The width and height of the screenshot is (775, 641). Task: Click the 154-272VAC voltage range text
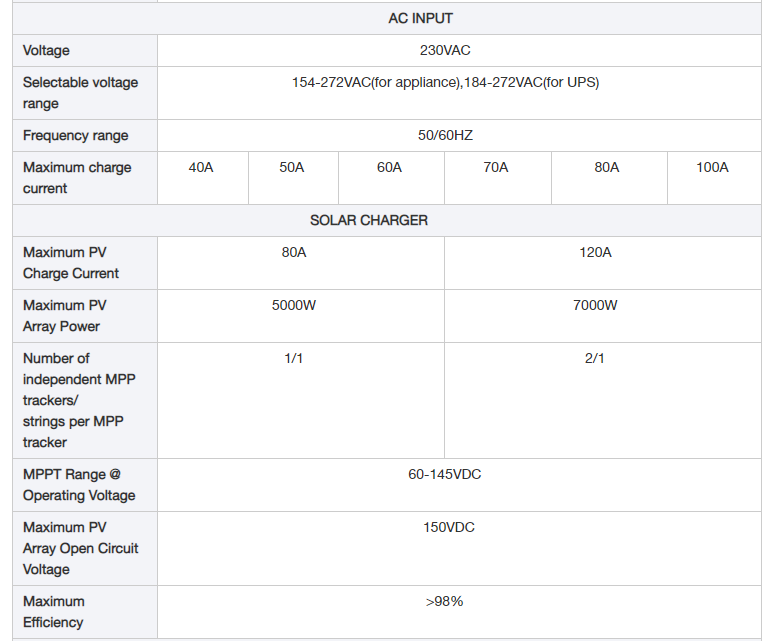[445, 82]
